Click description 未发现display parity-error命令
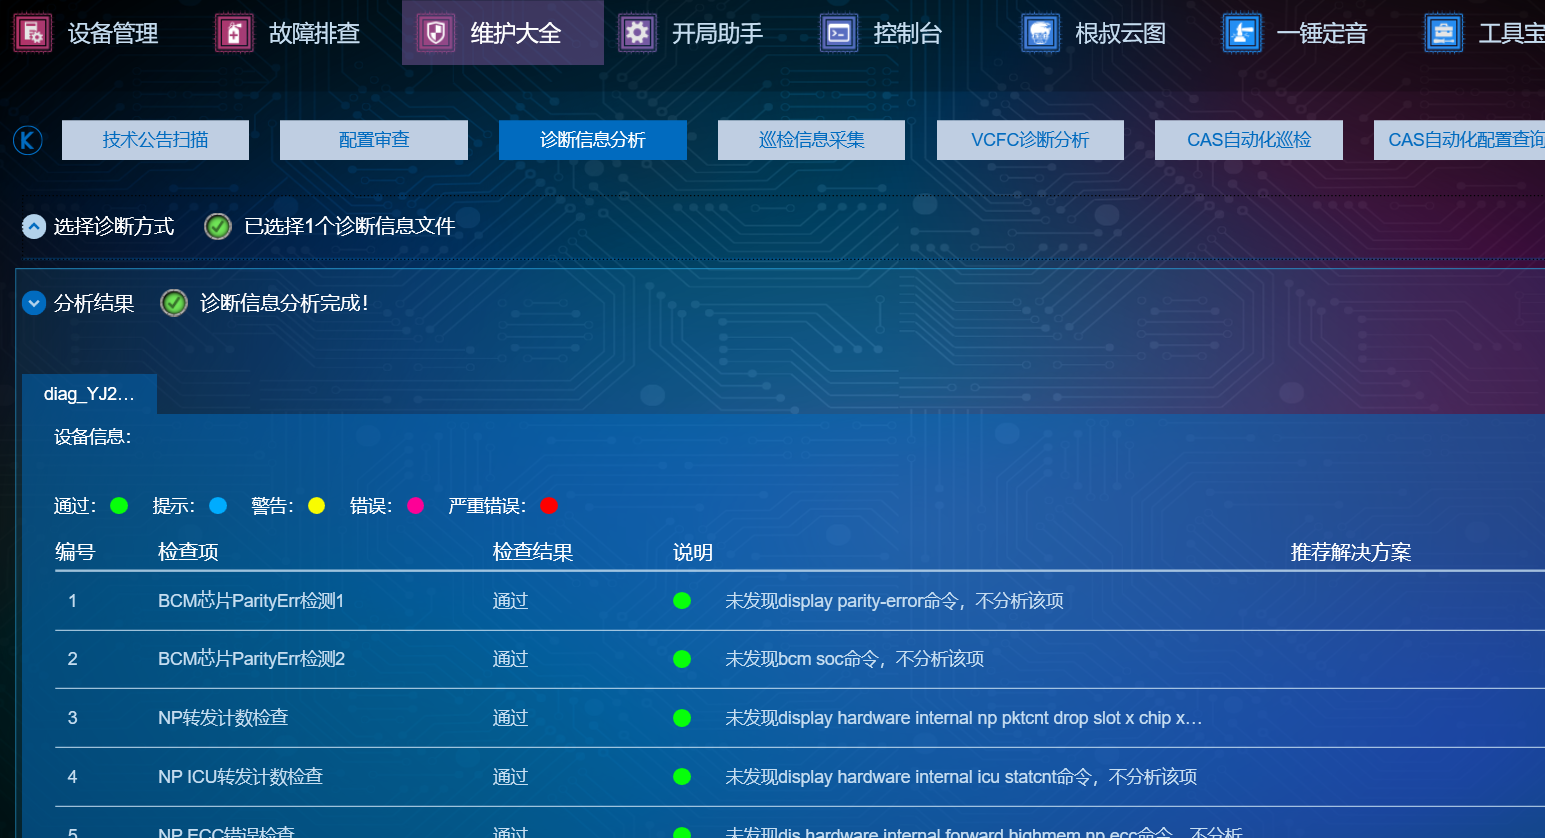 point(894,601)
